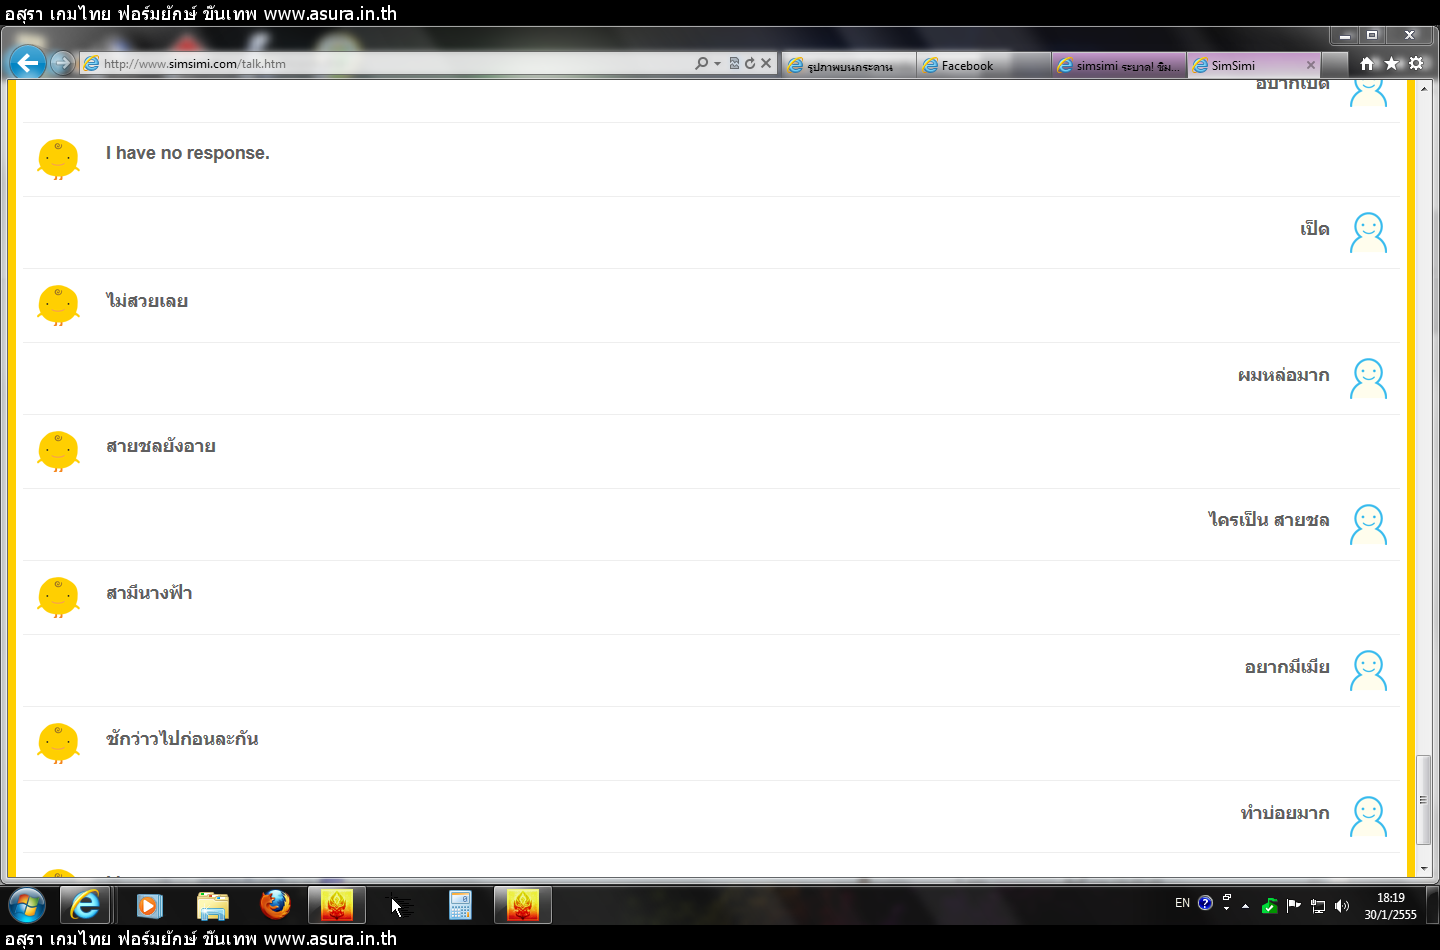Click the volume speaker tray icon

[x=1342, y=906]
